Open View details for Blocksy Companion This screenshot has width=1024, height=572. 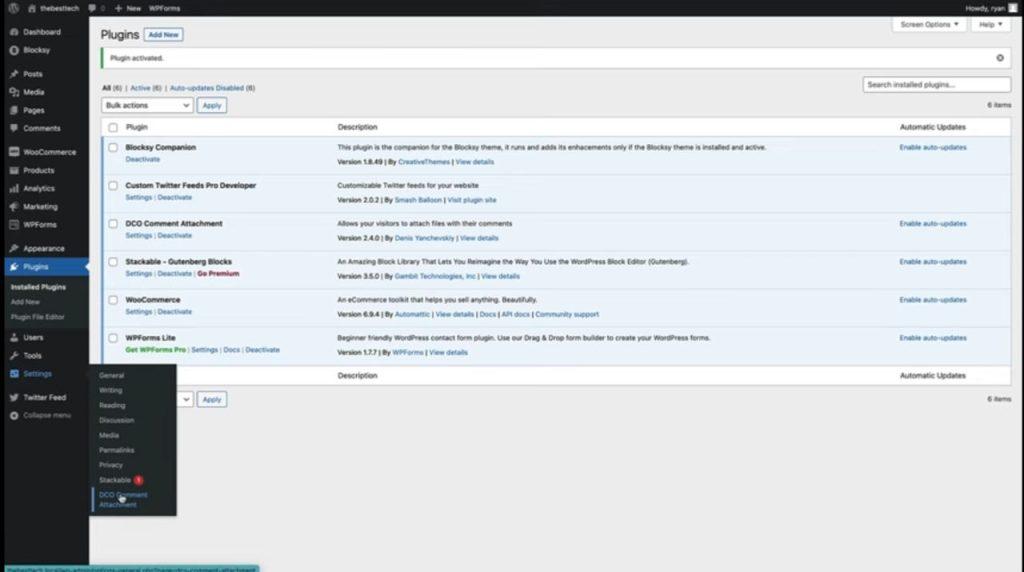[475, 162]
